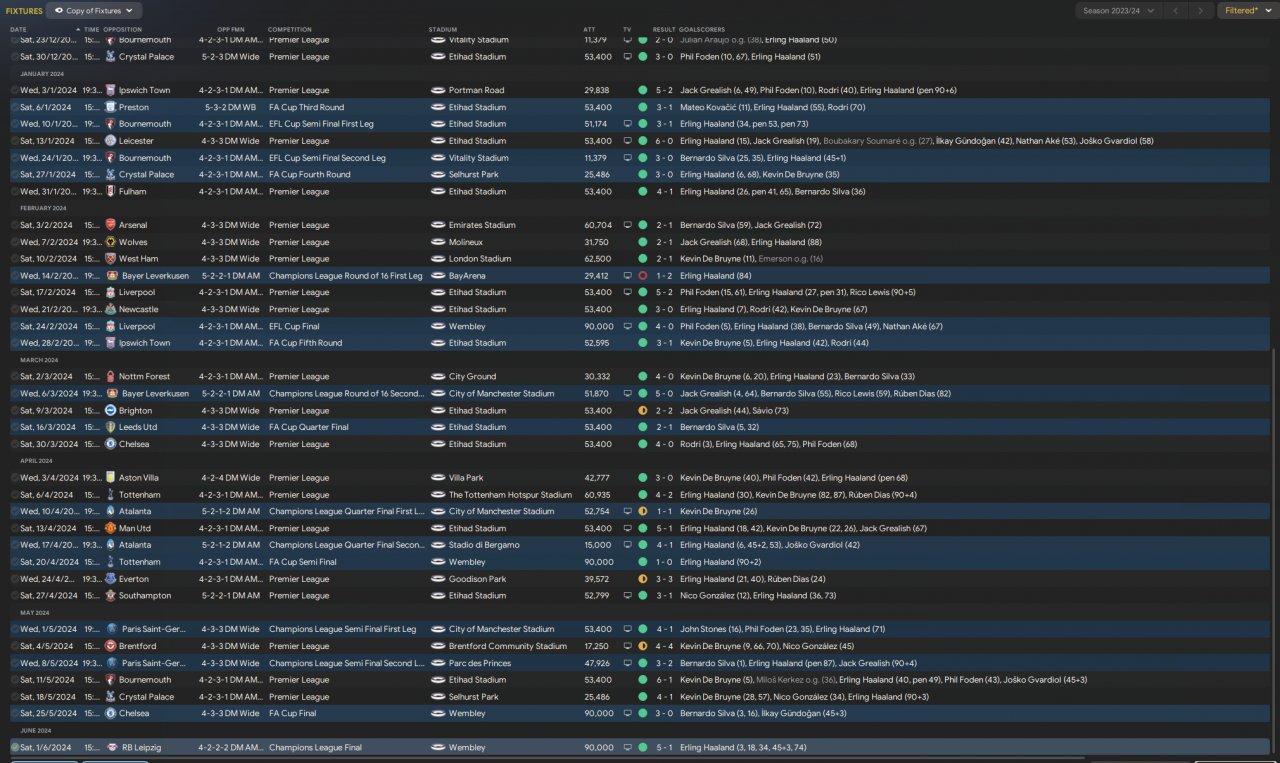Go to the next season with the right arrow
Image resolution: width=1280 pixels, height=763 pixels.
[x=1201, y=11]
